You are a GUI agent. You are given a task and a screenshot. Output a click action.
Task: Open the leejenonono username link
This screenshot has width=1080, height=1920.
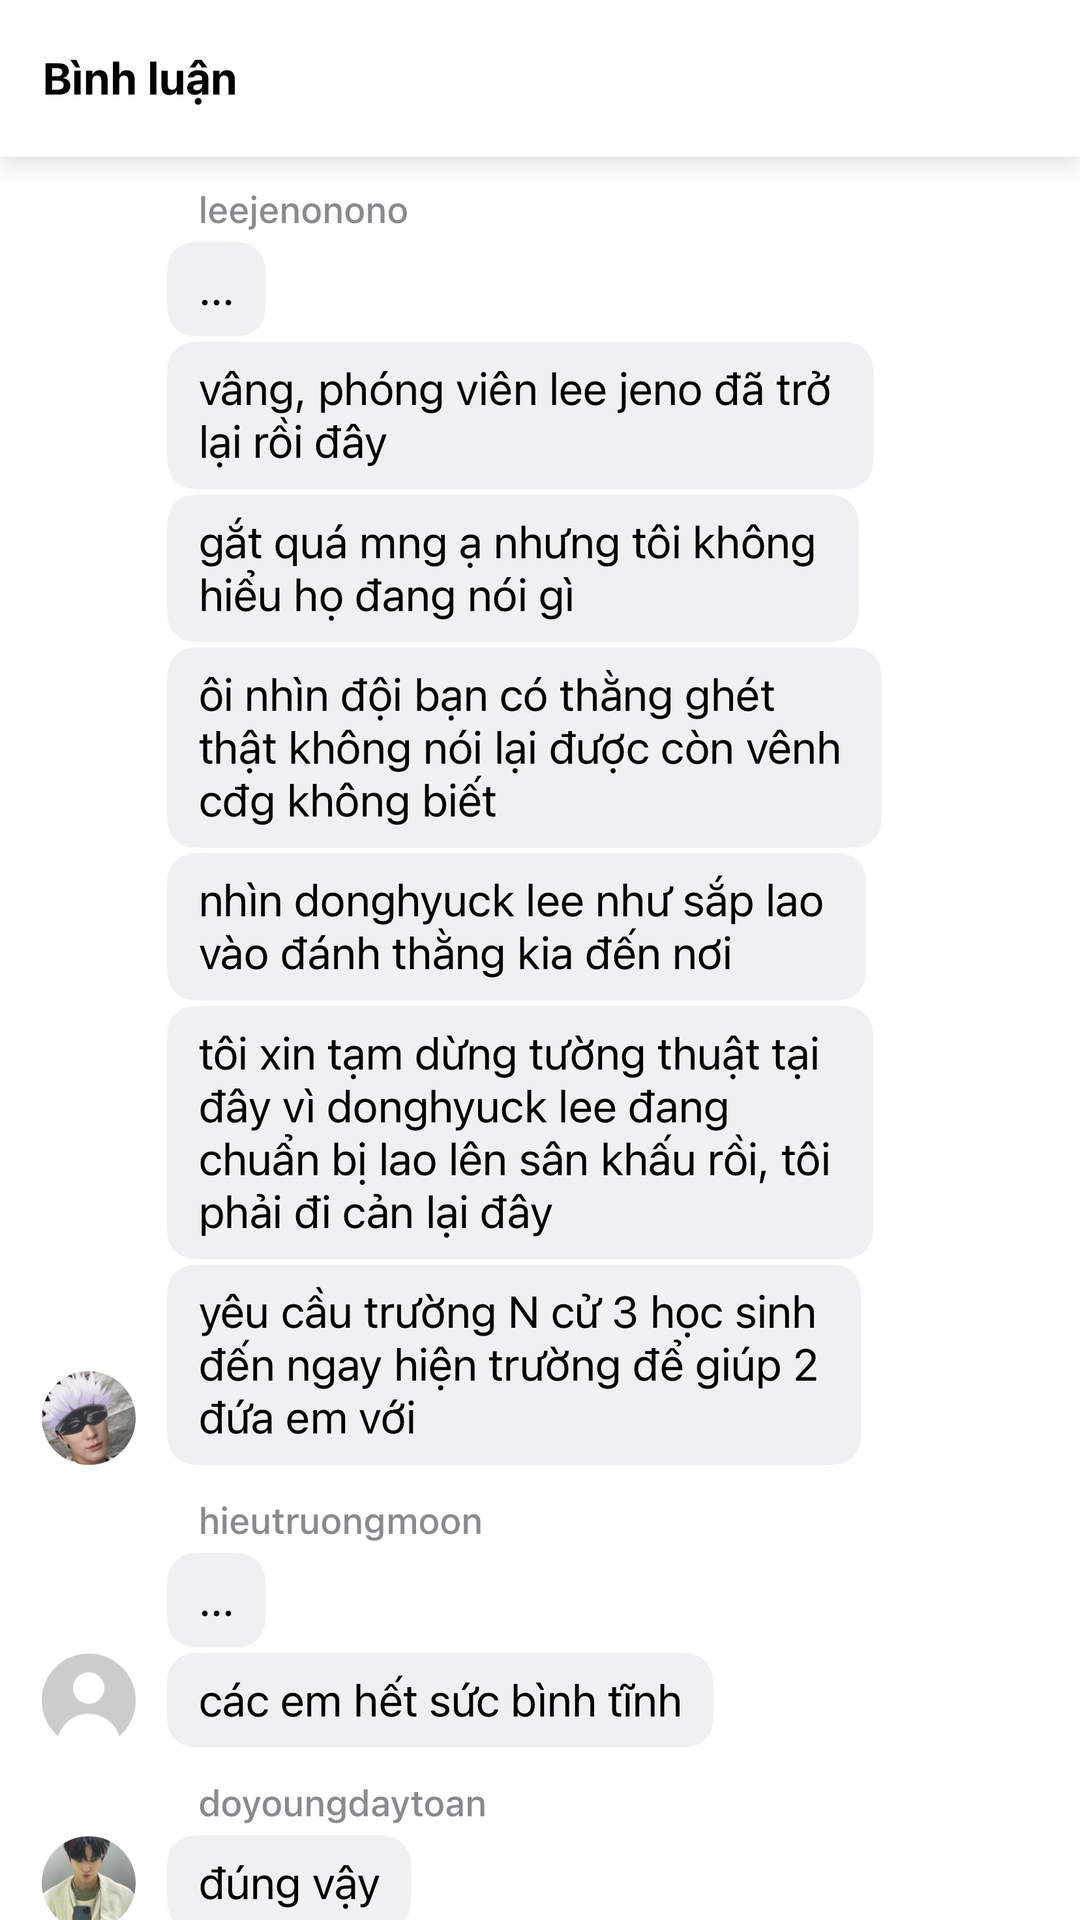coord(303,211)
